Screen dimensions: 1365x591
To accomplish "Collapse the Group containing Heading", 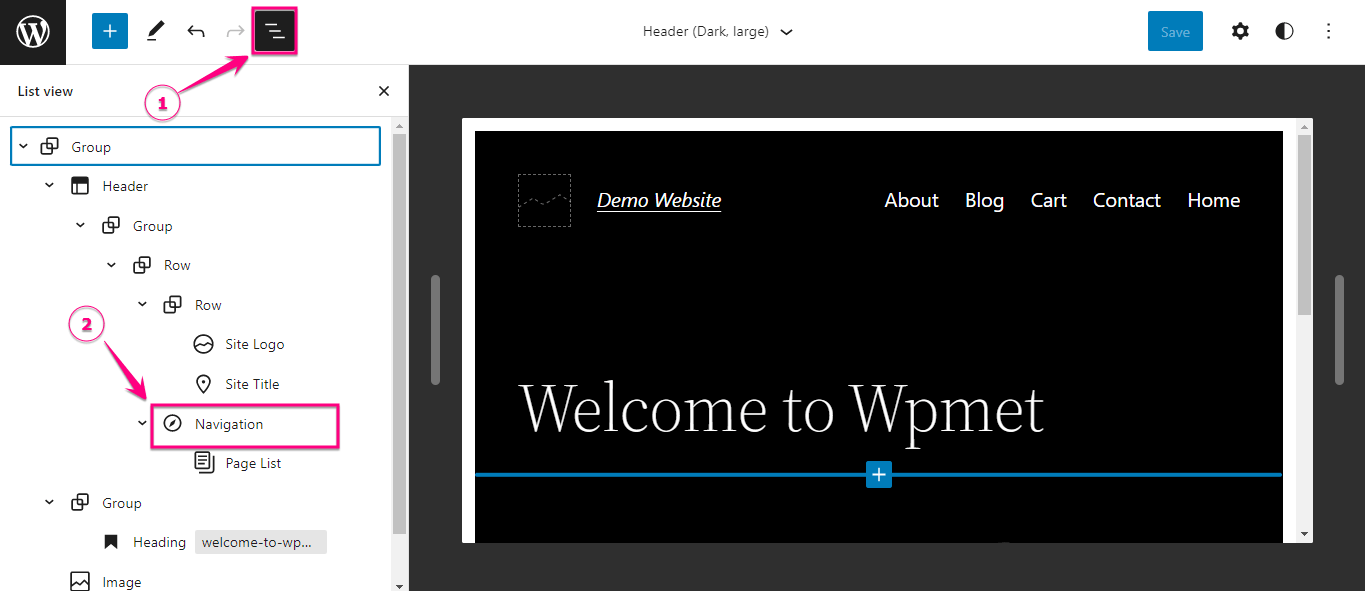I will pyautogui.click(x=49, y=503).
